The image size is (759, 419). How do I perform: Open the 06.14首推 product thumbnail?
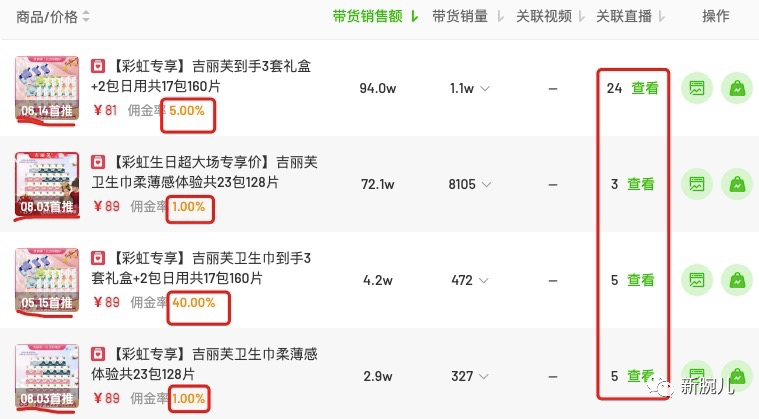(x=47, y=88)
